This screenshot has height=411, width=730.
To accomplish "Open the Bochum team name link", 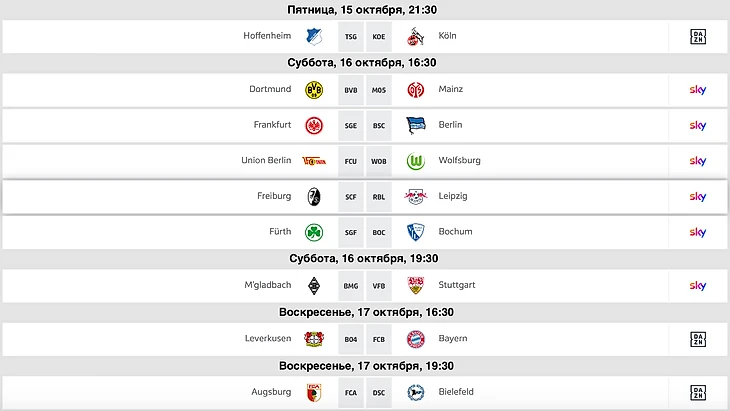I will (x=455, y=232).
